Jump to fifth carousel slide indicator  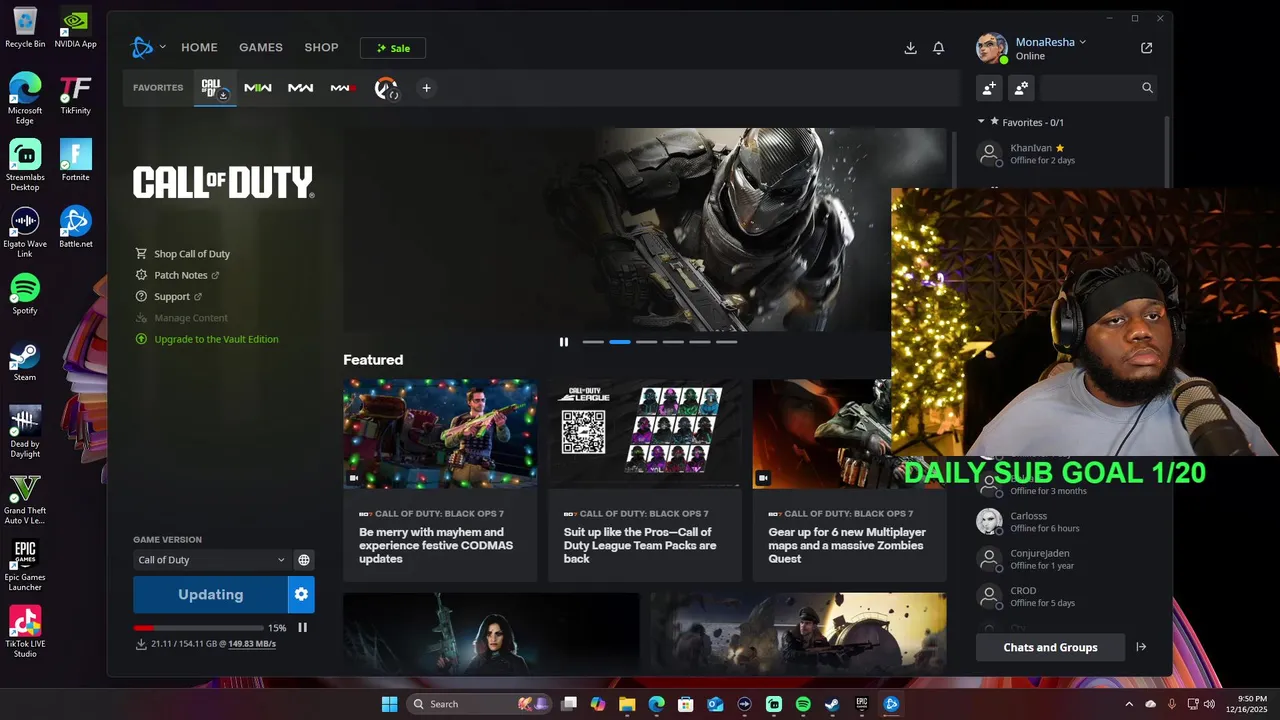(x=700, y=342)
